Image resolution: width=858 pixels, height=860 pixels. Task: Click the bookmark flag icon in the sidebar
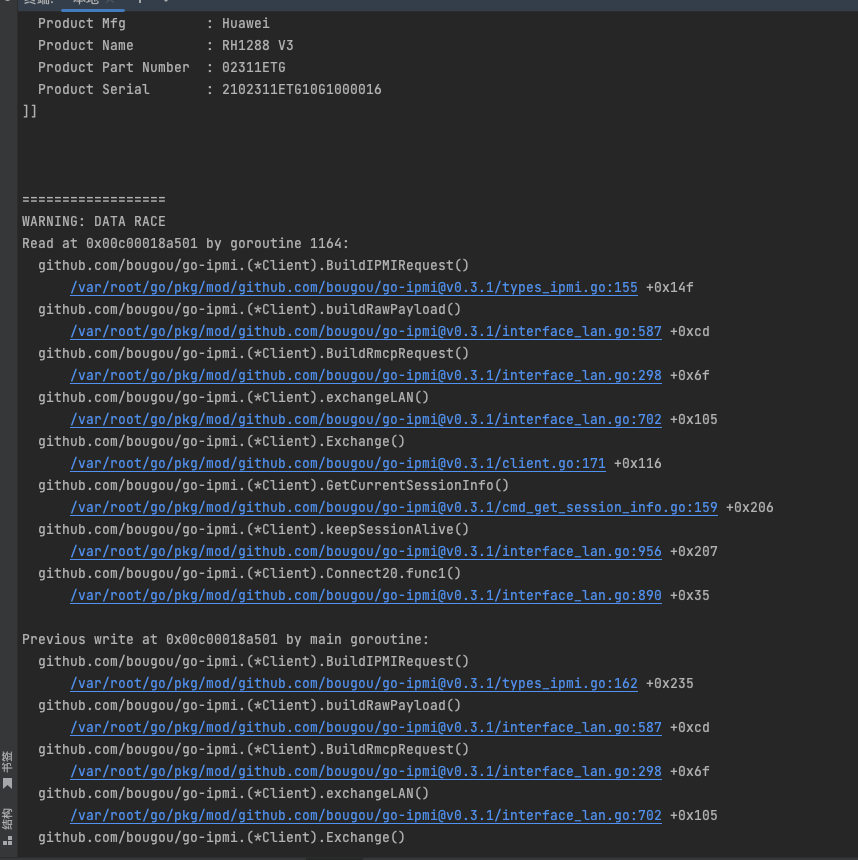coord(7,783)
